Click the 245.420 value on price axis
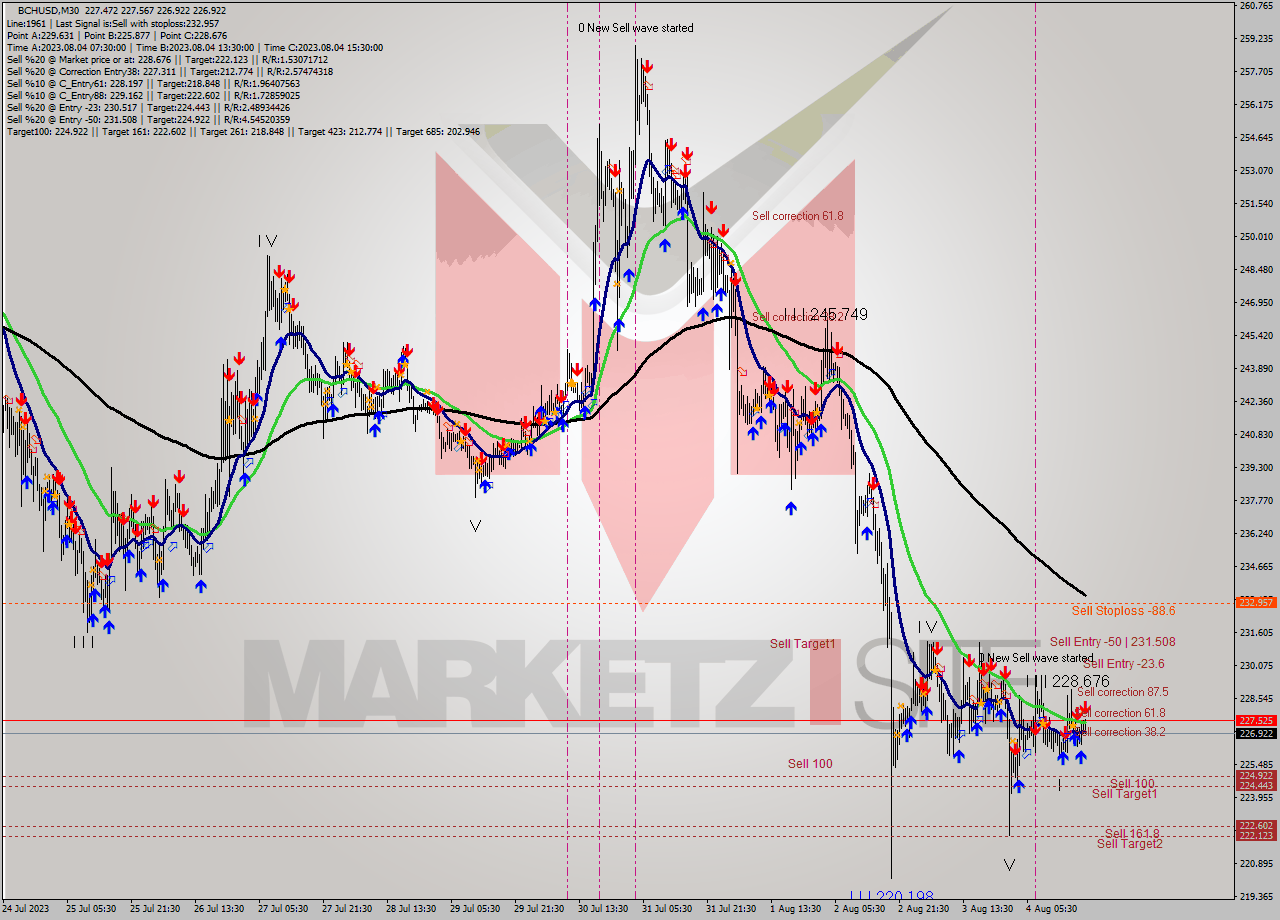 (x=1256, y=336)
